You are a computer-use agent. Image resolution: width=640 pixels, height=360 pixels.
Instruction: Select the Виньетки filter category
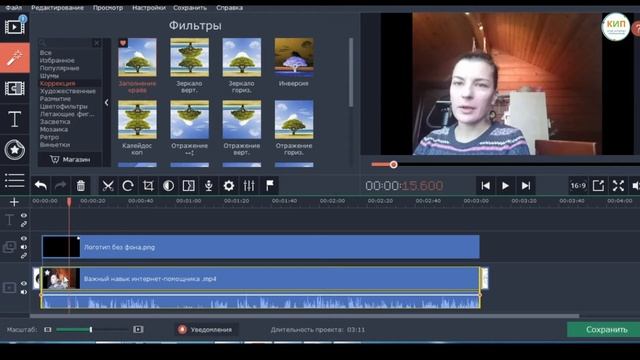55,145
